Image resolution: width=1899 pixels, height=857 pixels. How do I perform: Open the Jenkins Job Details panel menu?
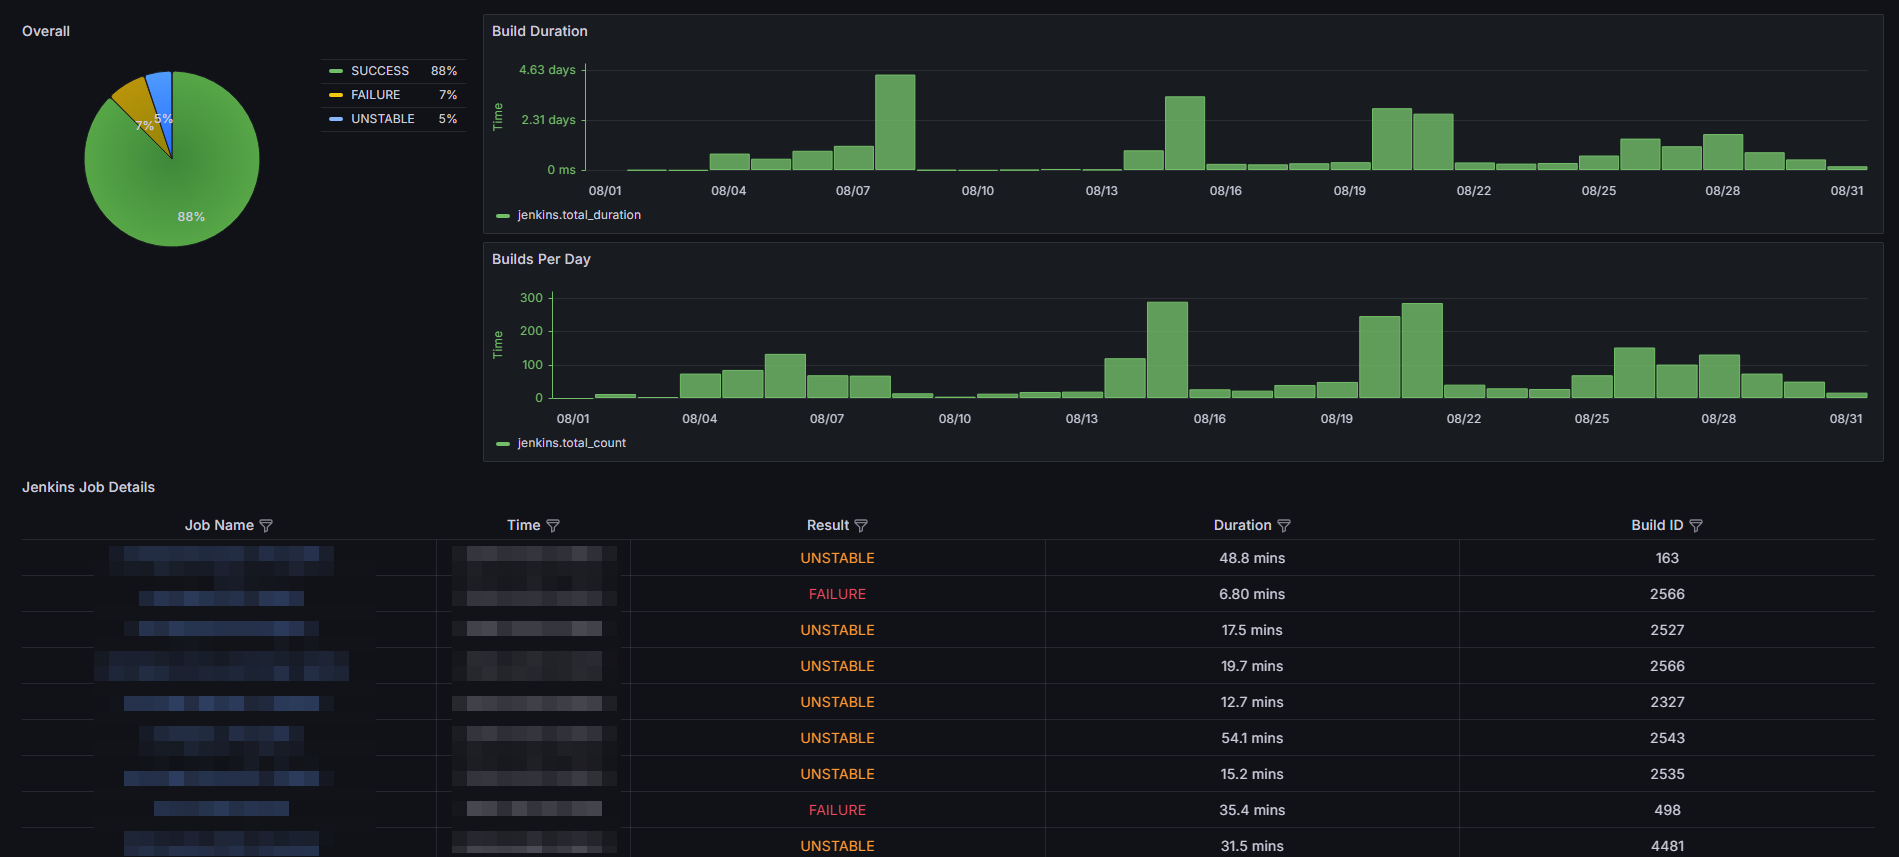point(88,487)
